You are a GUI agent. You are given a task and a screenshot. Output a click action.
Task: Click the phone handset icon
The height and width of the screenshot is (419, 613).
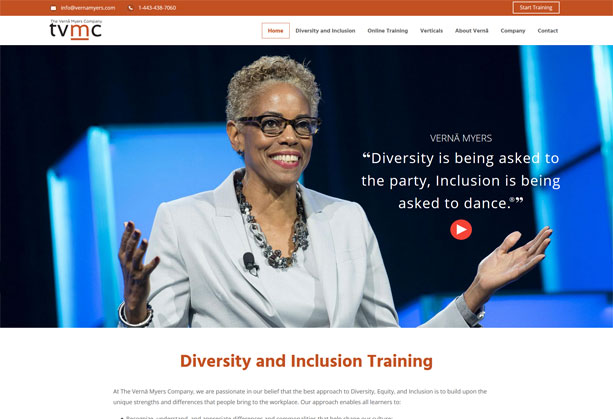point(131,8)
